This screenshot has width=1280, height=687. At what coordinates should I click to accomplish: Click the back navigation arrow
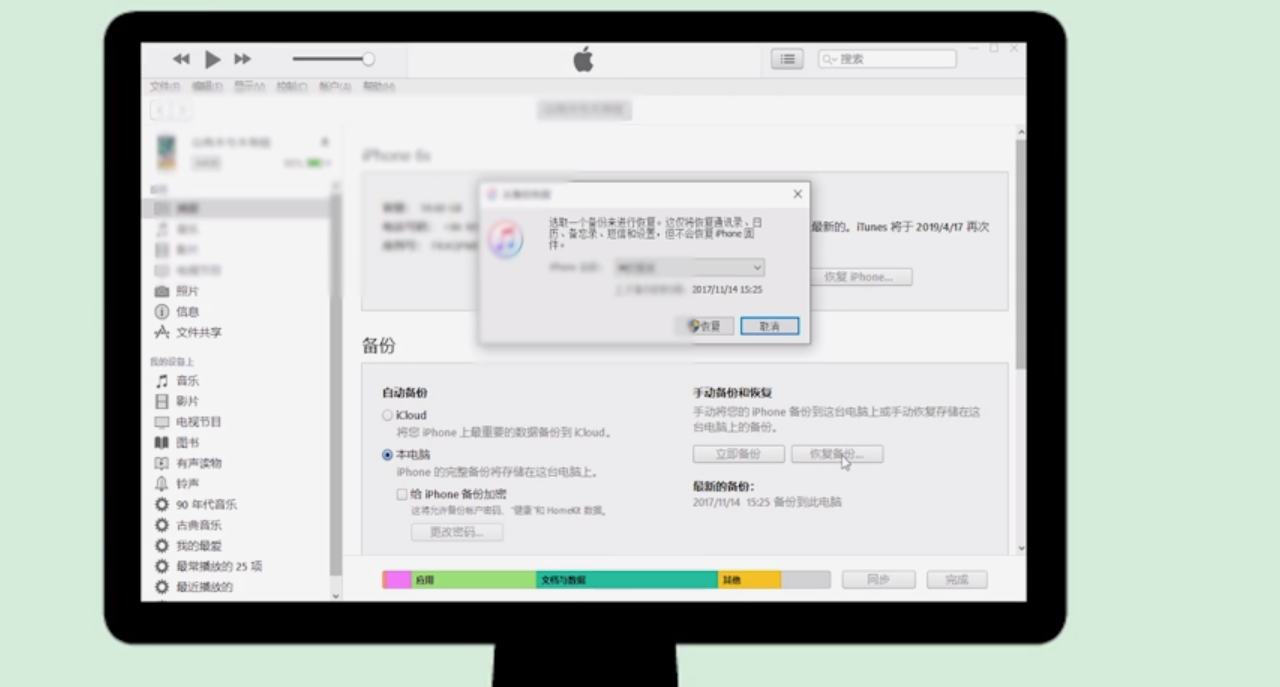coord(160,110)
